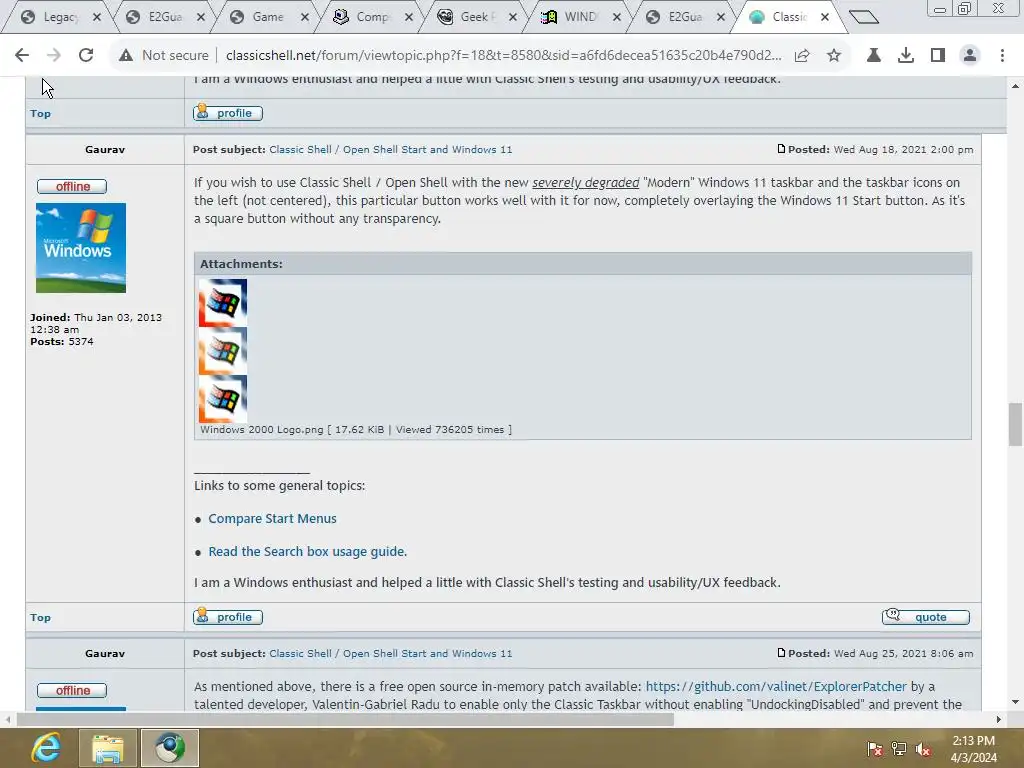This screenshot has width=1024, height=768.
Task: Open the bottom Windows 2000 logo attachment
Action: click(223, 399)
